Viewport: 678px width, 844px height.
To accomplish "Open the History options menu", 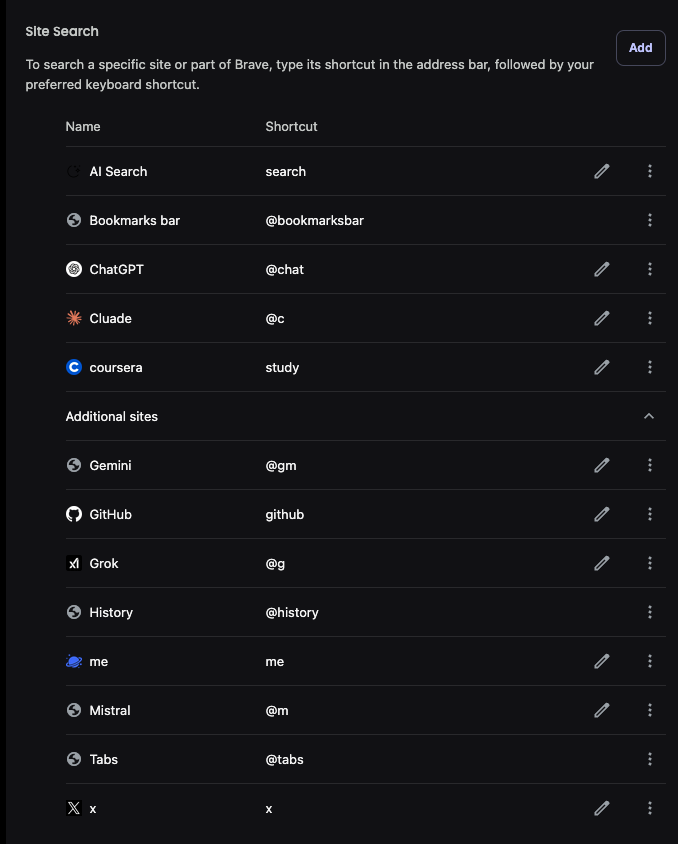I will 650,612.
